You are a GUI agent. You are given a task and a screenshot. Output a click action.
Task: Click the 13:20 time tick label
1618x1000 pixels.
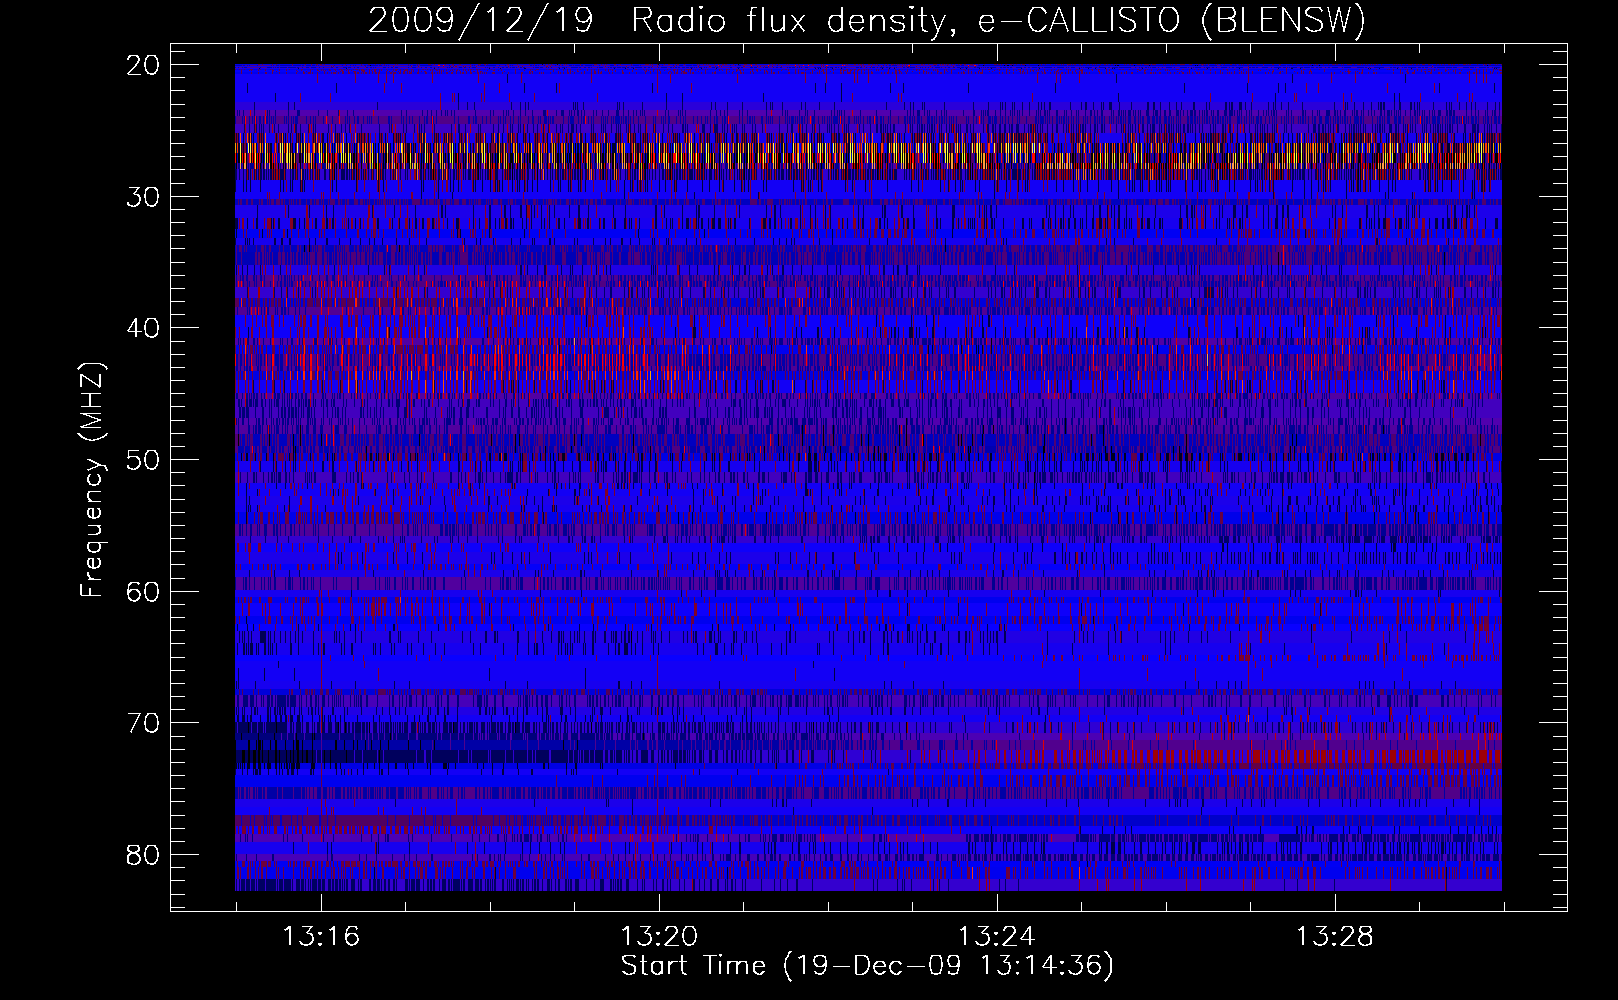pyautogui.click(x=659, y=937)
